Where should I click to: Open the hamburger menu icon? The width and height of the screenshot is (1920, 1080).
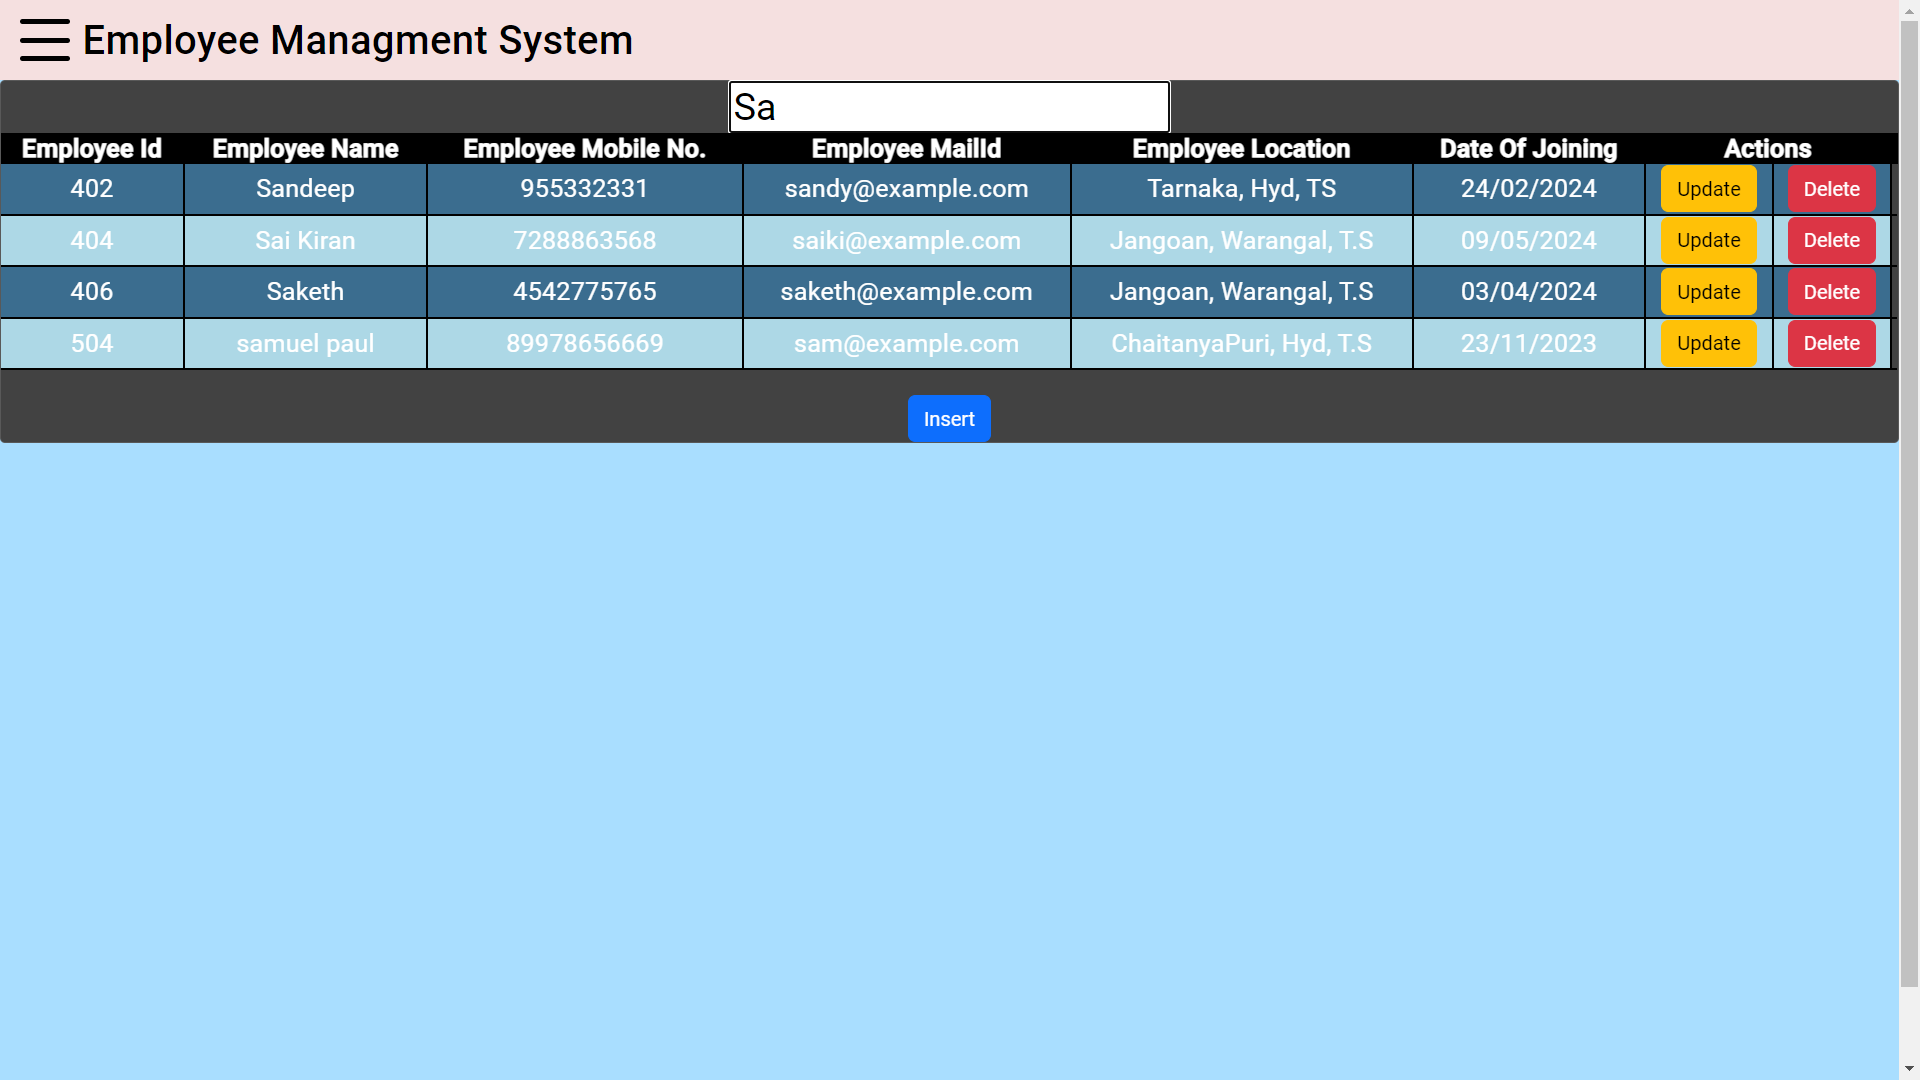click(x=45, y=40)
